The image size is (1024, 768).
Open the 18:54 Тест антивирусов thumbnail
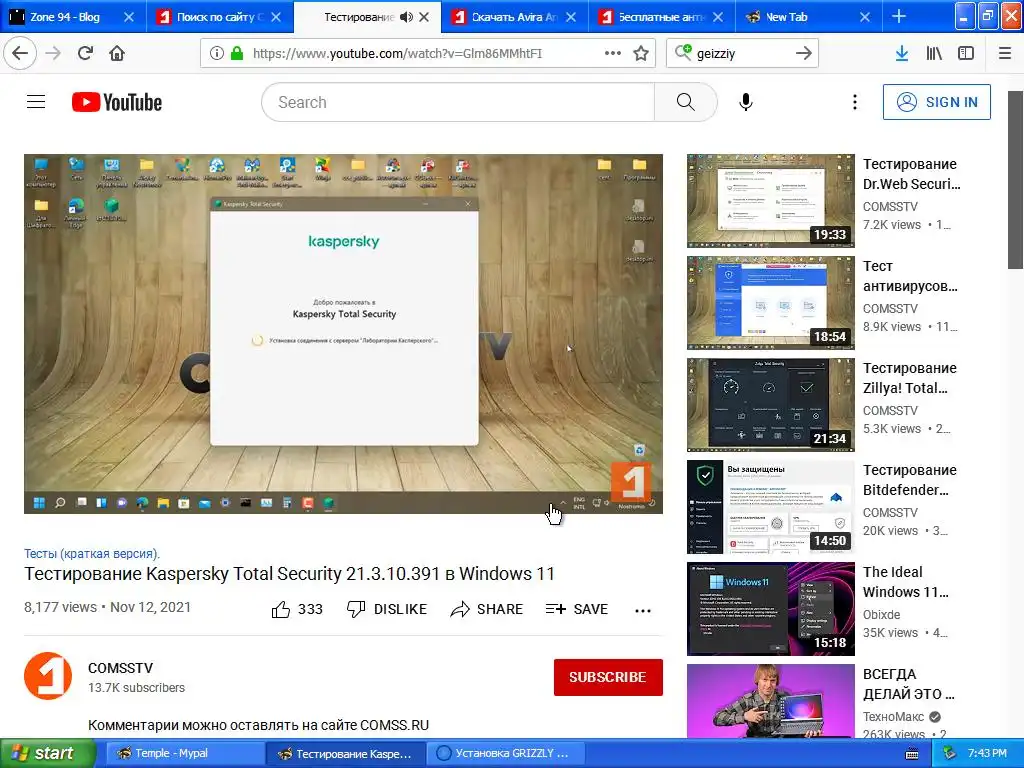coord(771,302)
